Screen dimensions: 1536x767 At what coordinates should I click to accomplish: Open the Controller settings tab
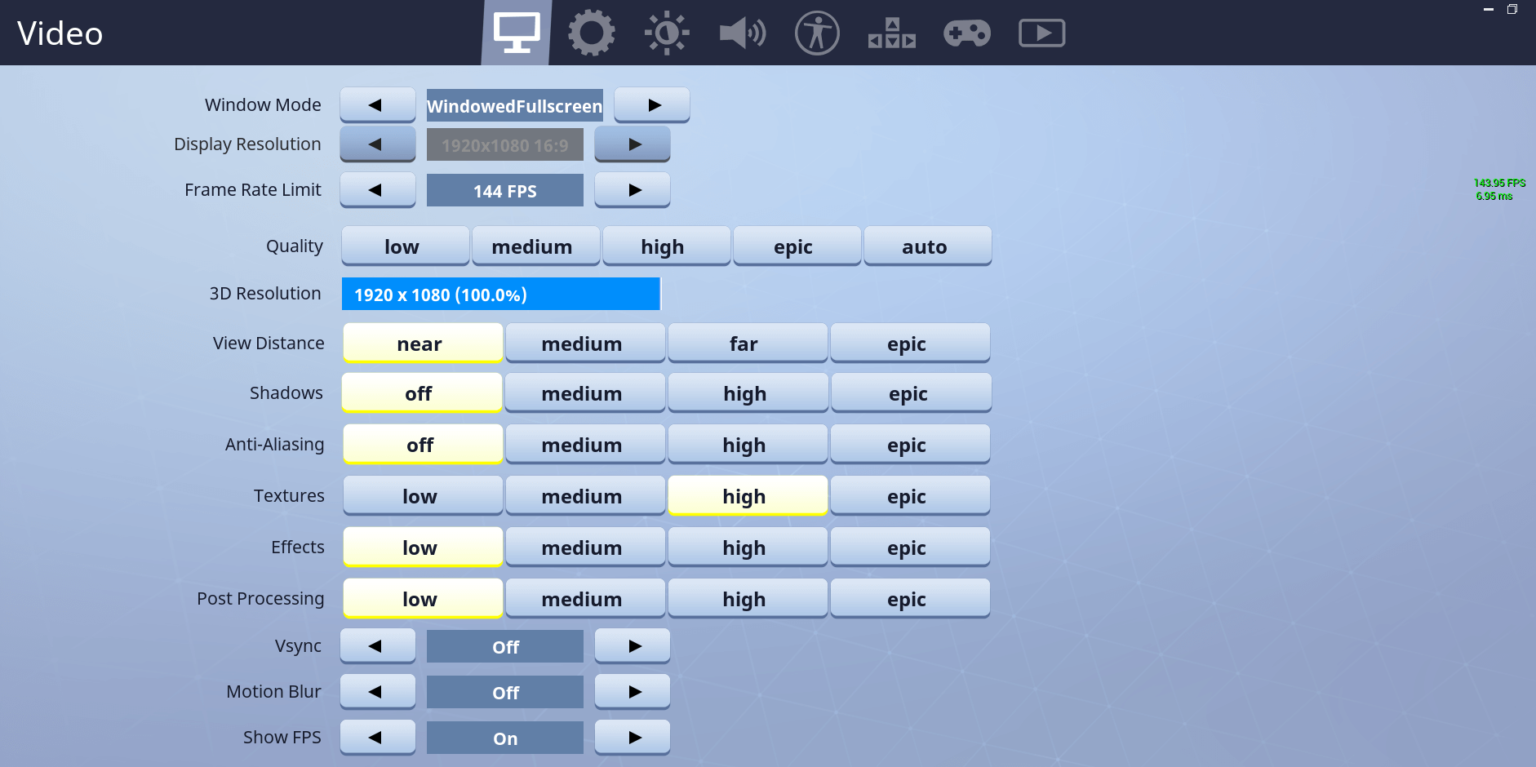pos(967,33)
